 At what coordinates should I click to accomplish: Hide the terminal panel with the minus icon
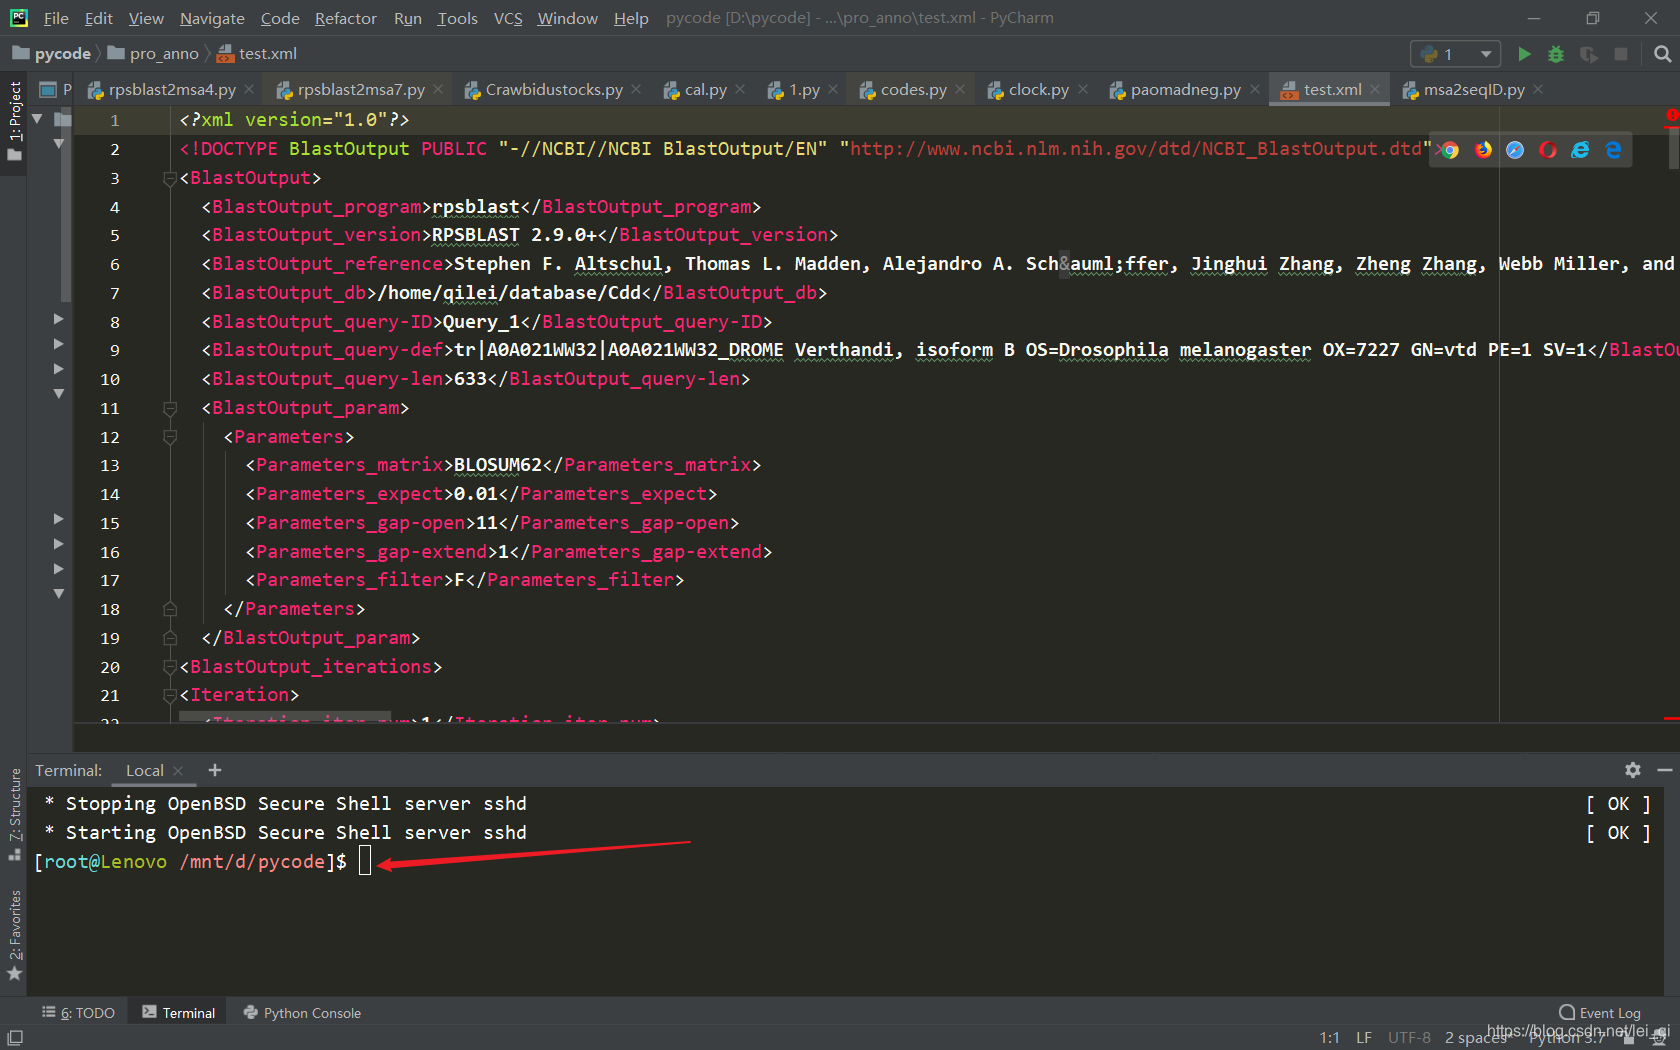coord(1665,770)
